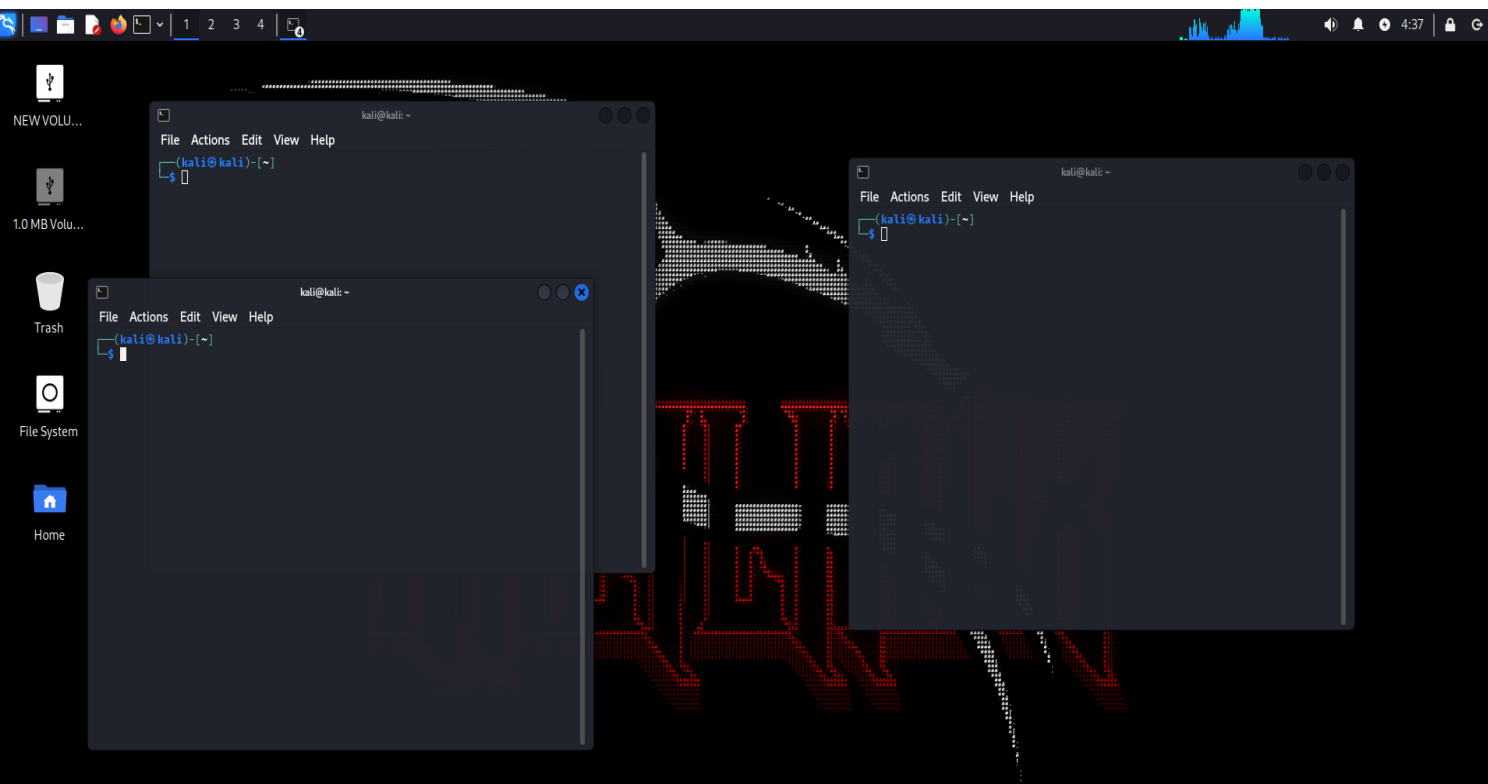This screenshot has height=784, width=1488.
Task: Click the grouped terminal windows taskbar button
Action: click(294, 26)
